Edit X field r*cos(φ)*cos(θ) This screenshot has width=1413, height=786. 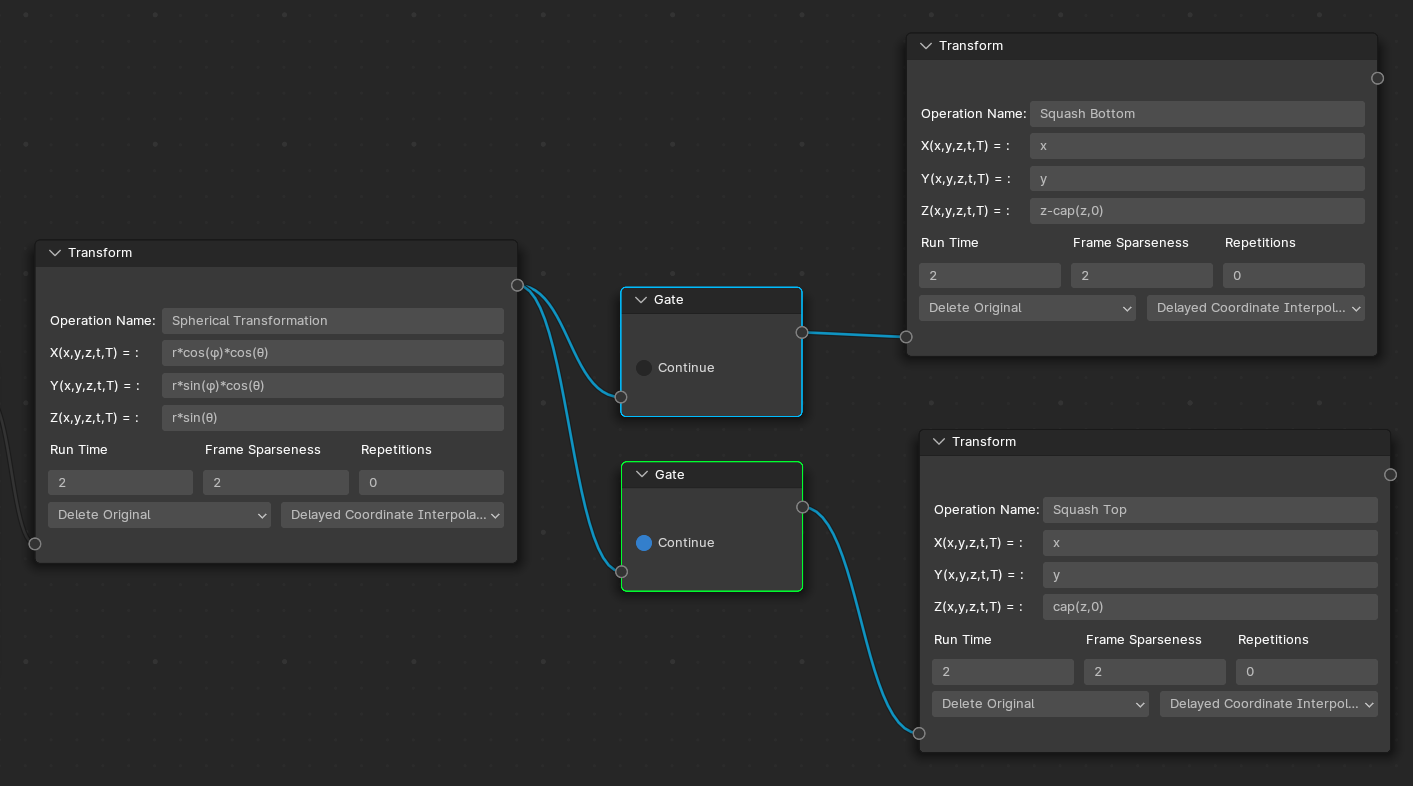pyautogui.click(x=333, y=353)
